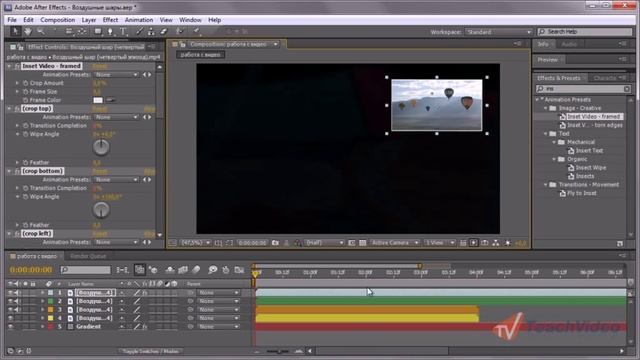Screen dimensions: 640x360
Task: Hide layer 1 with eye icon
Action: (10, 293)
